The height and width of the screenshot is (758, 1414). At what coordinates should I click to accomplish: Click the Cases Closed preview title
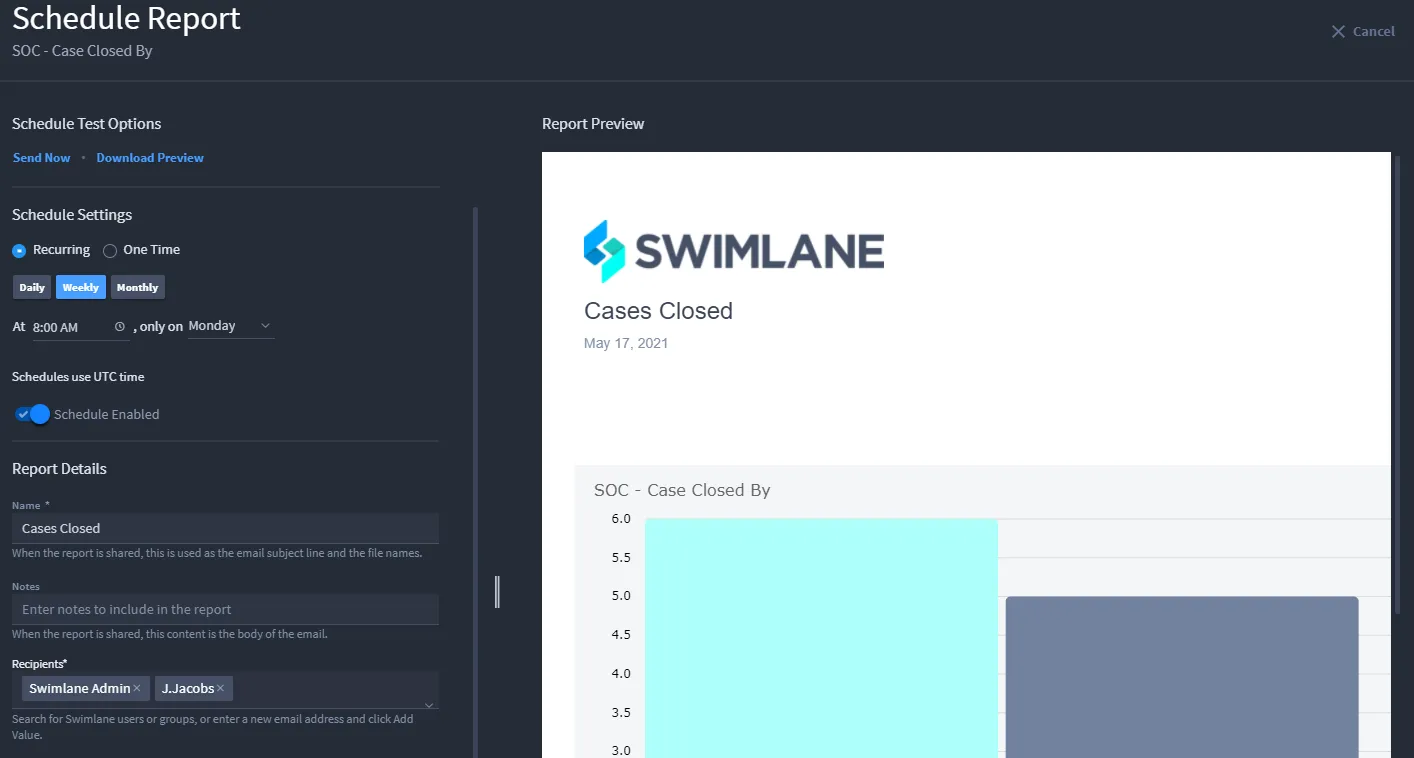658,311
